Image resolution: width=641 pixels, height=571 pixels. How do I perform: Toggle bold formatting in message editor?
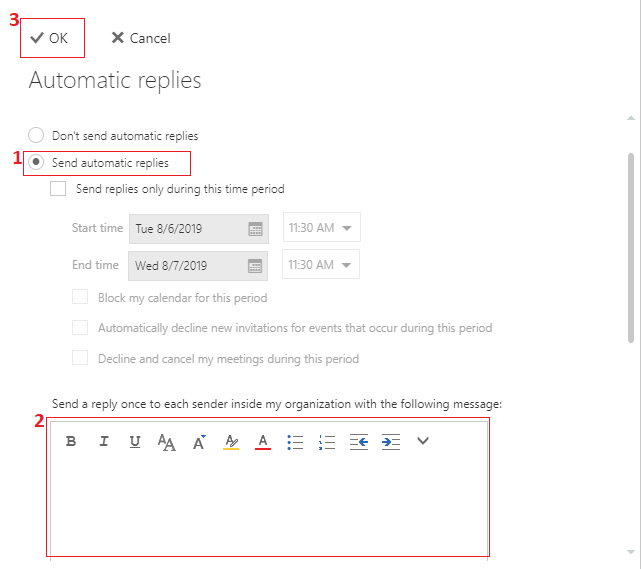click(71, 442)
